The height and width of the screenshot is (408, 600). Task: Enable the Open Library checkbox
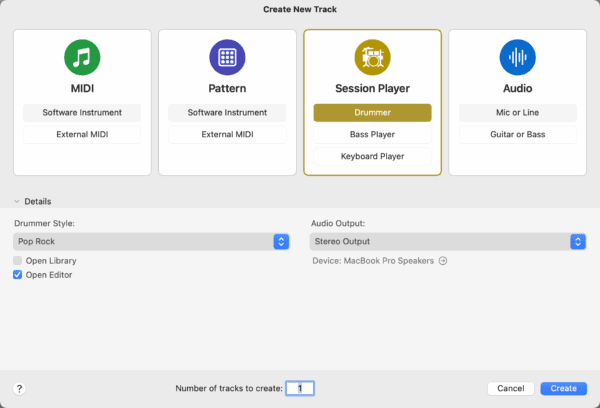(x=18, y=261)
